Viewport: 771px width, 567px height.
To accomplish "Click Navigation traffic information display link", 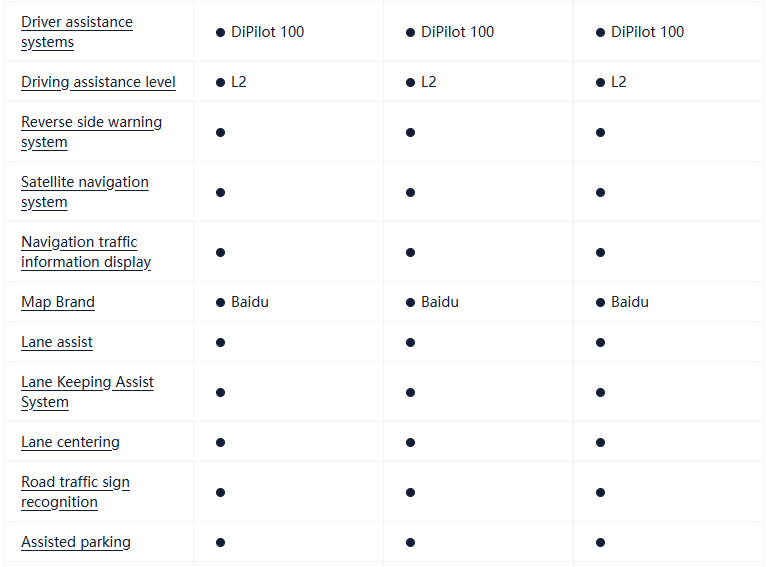I will 86,252.
